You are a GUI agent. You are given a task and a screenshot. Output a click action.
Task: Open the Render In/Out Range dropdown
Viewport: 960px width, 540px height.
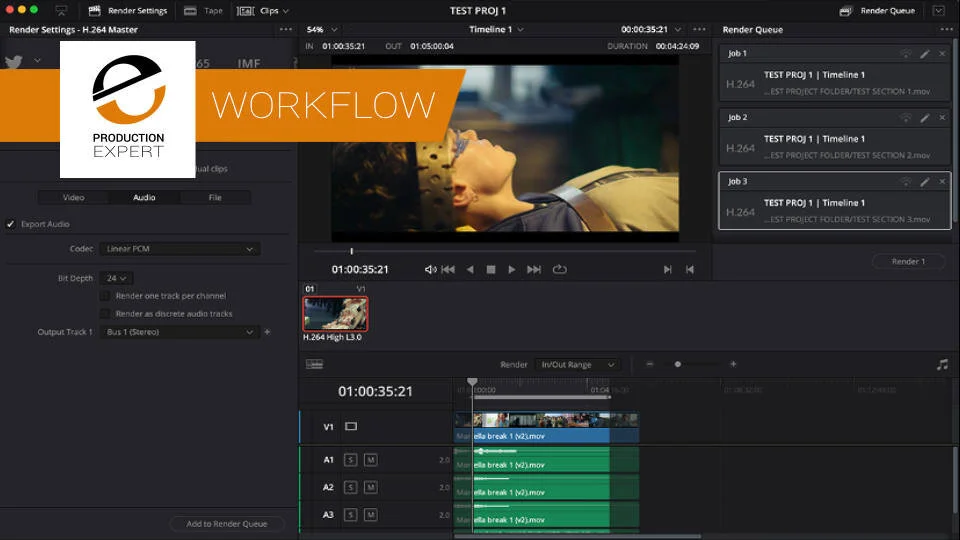[x=576, y=364]
